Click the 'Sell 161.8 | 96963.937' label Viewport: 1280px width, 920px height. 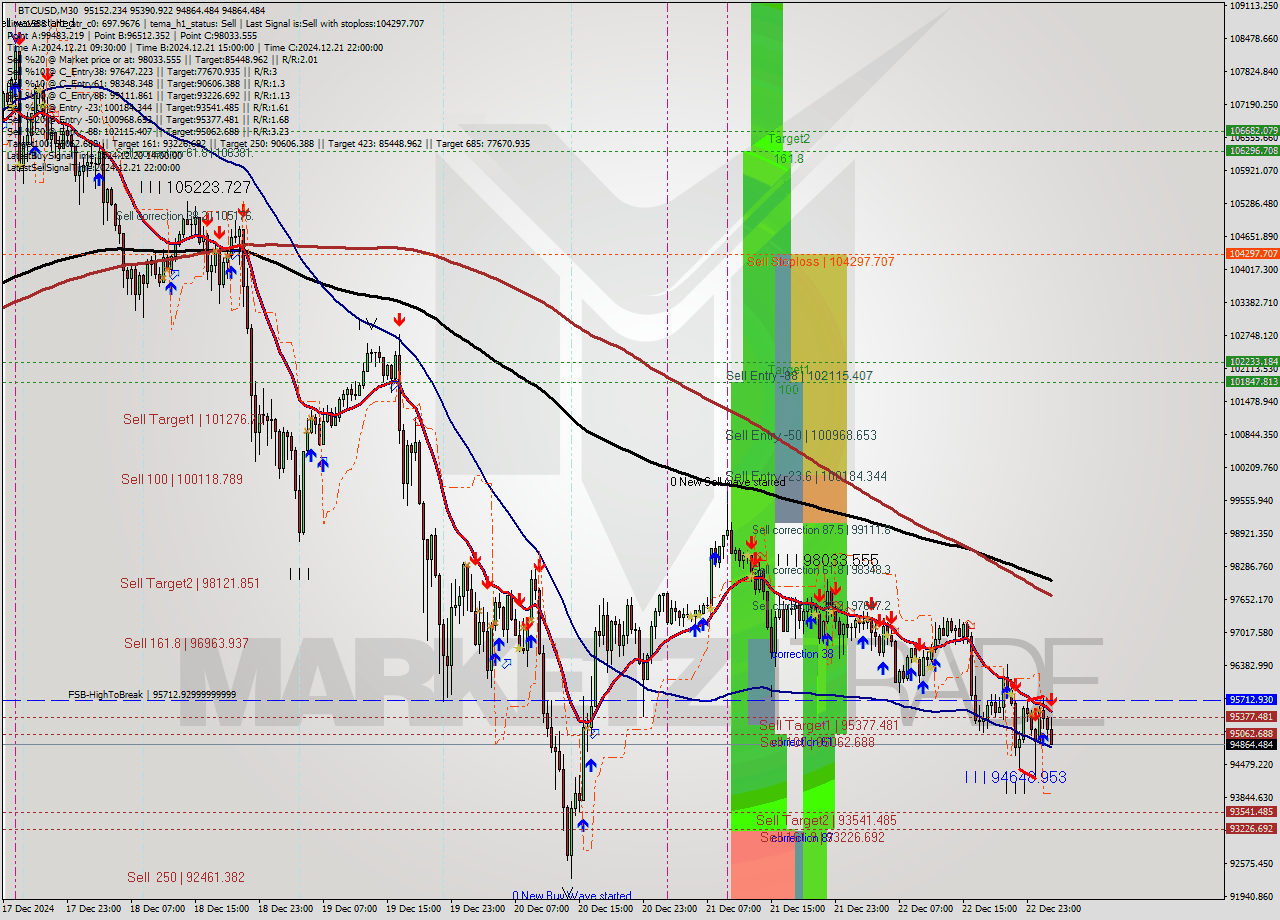(186, 644)
